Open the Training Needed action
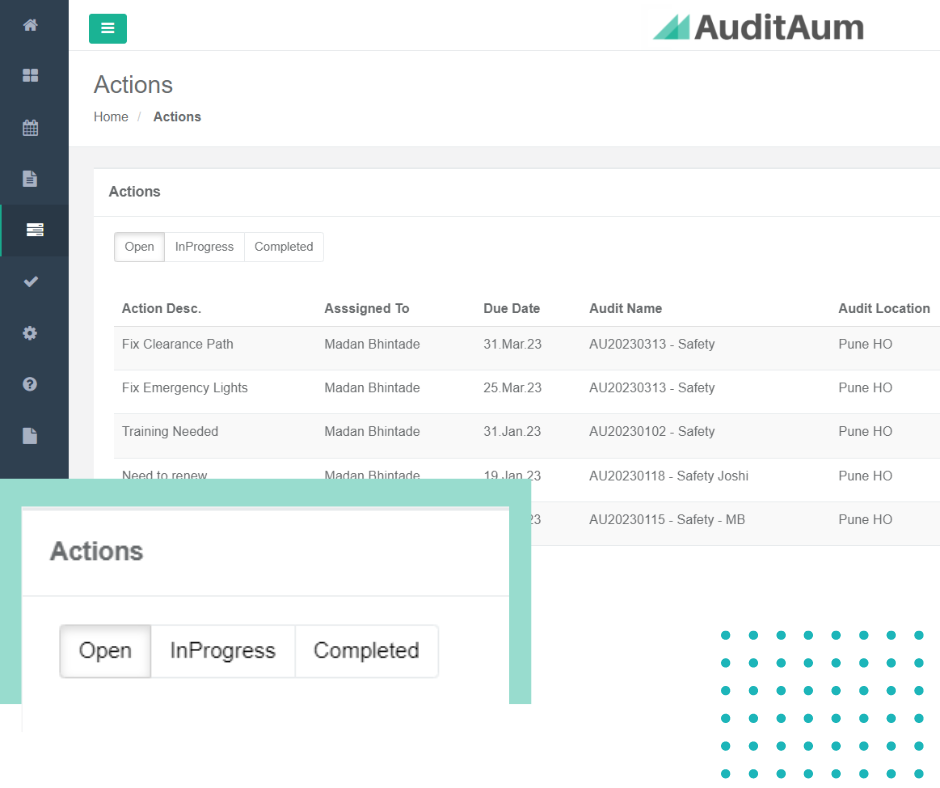The width and height of the screenshot is (940, 788). 170,432
